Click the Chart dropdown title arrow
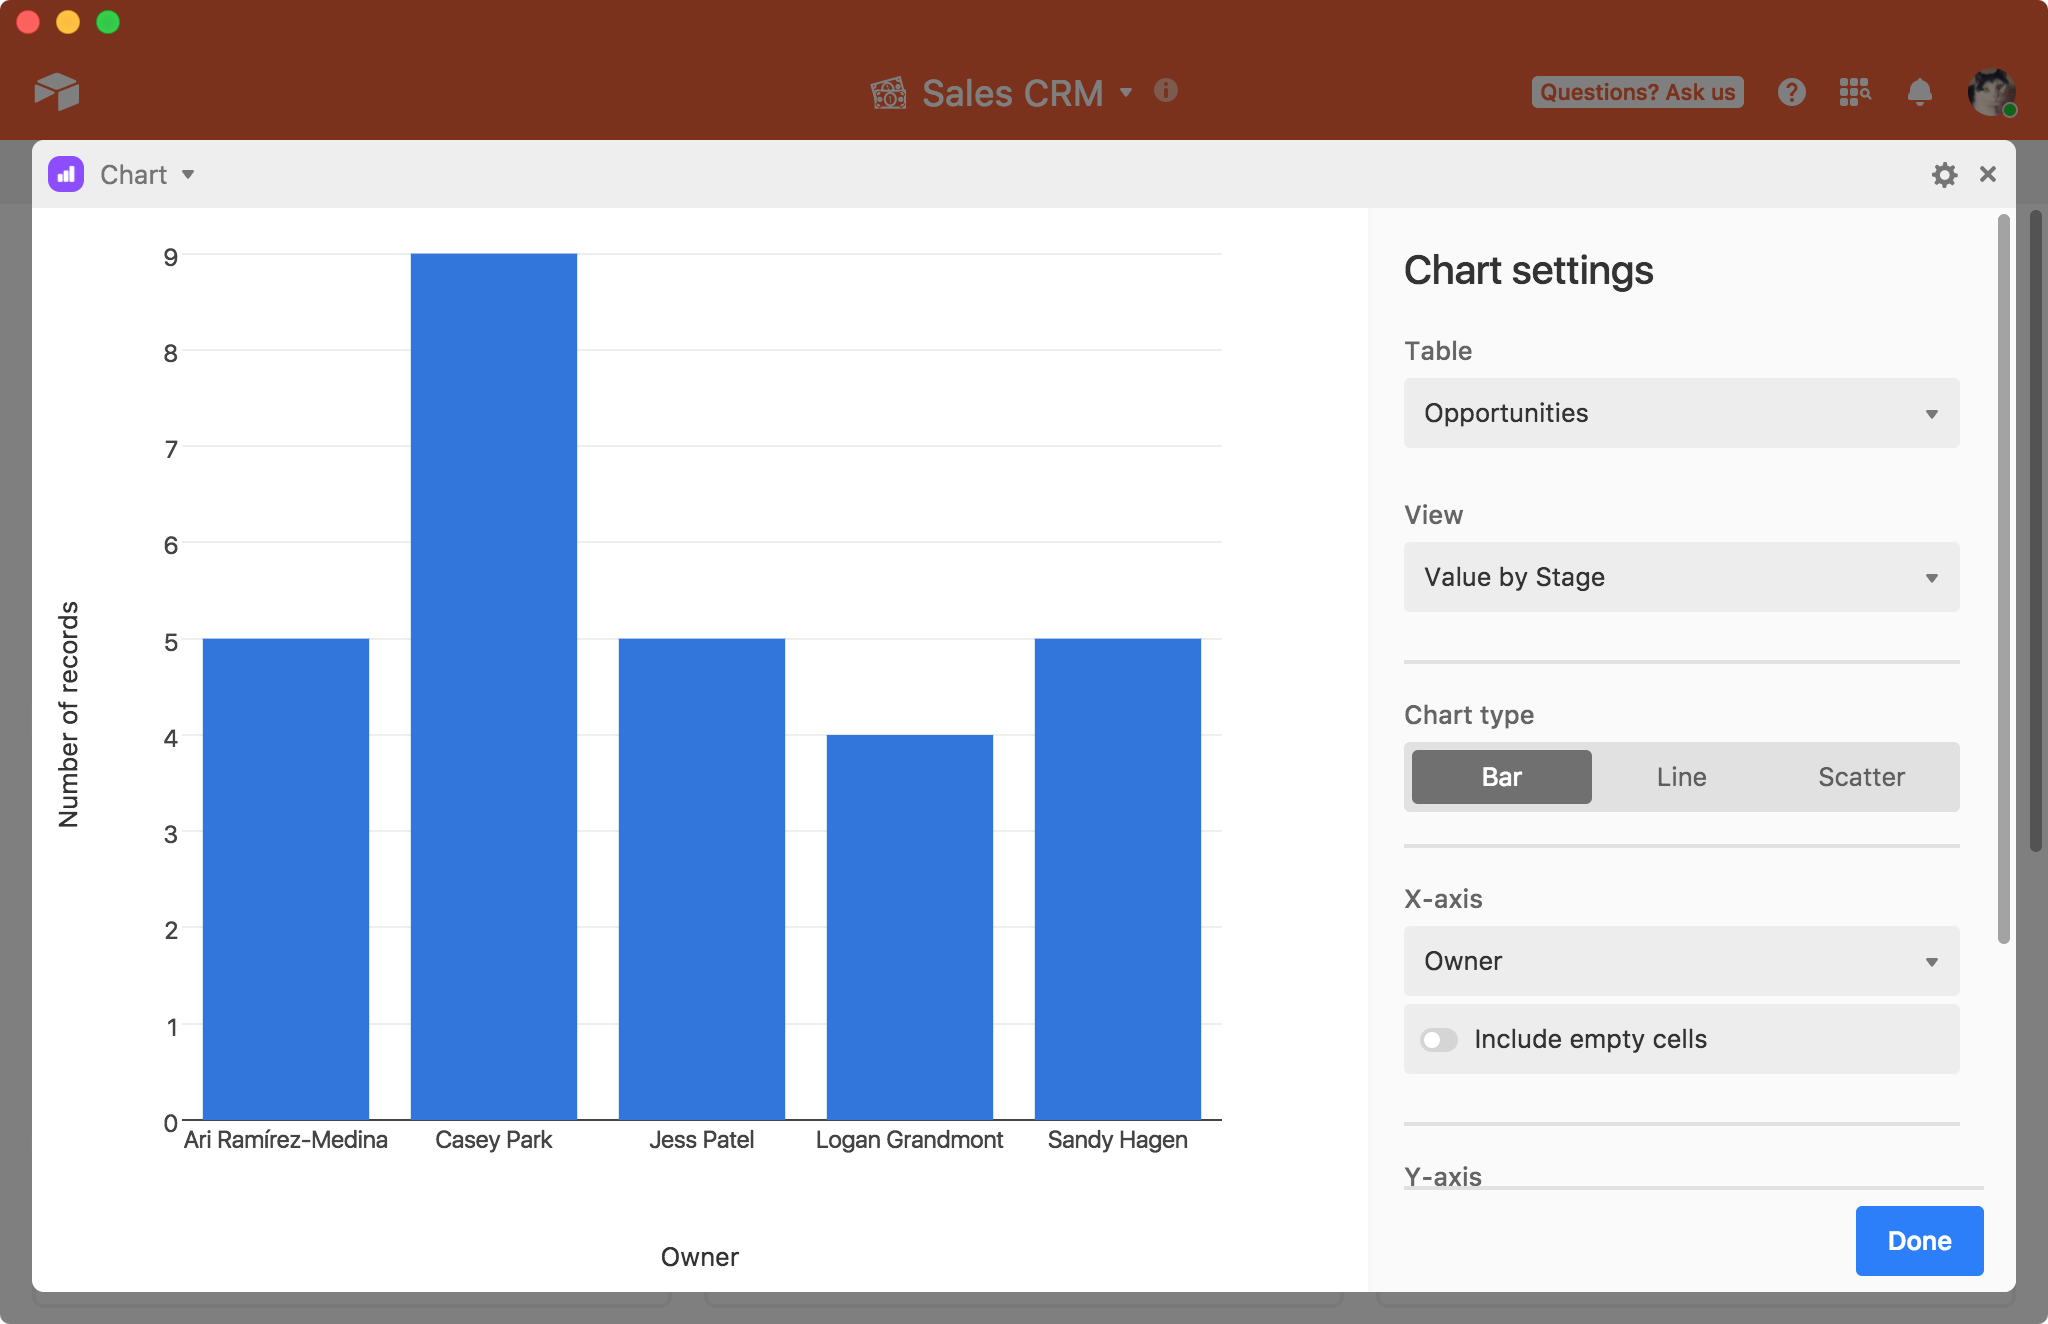 188,175
